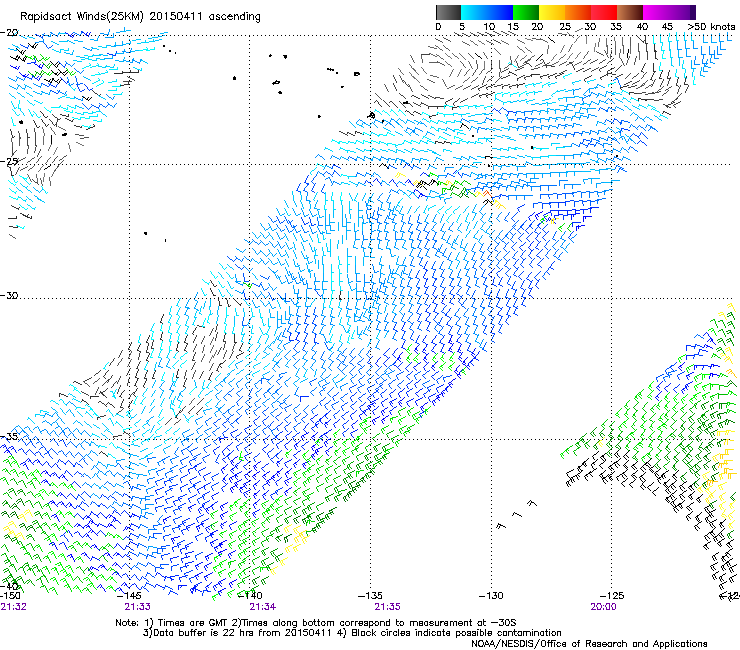The image size is (740, 650).
Task: Click the "21:35" pass time label
Action: pyautogui.click(x=387, y=607)
